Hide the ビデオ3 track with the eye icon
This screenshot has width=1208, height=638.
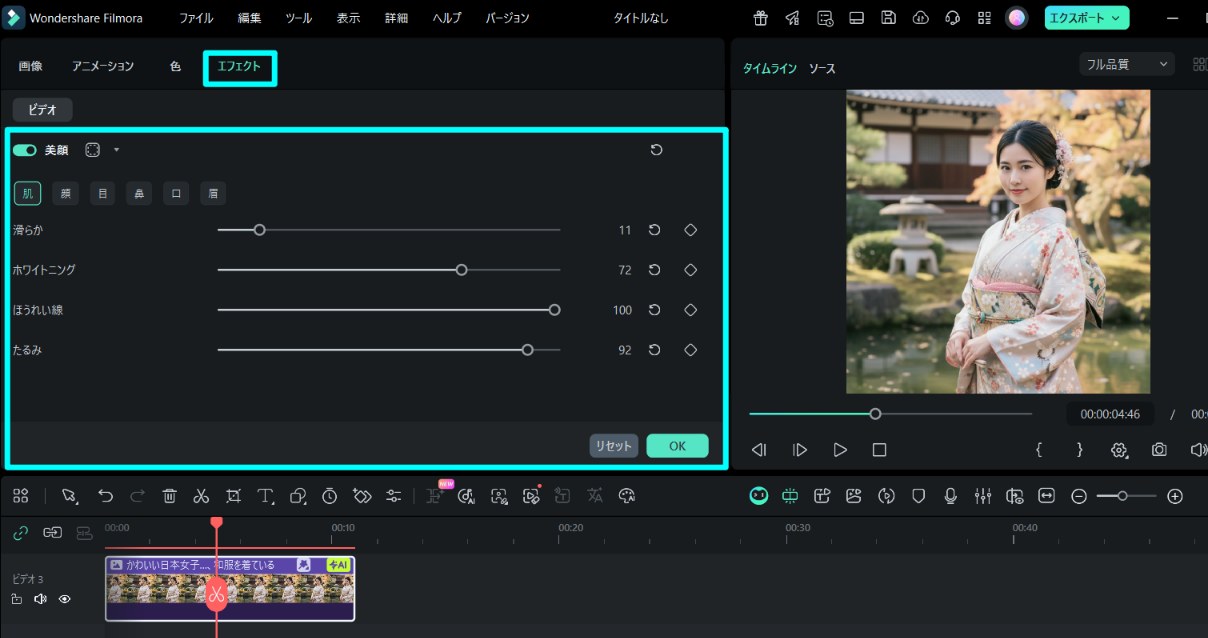pyautogui.click(x=65, y=598)
